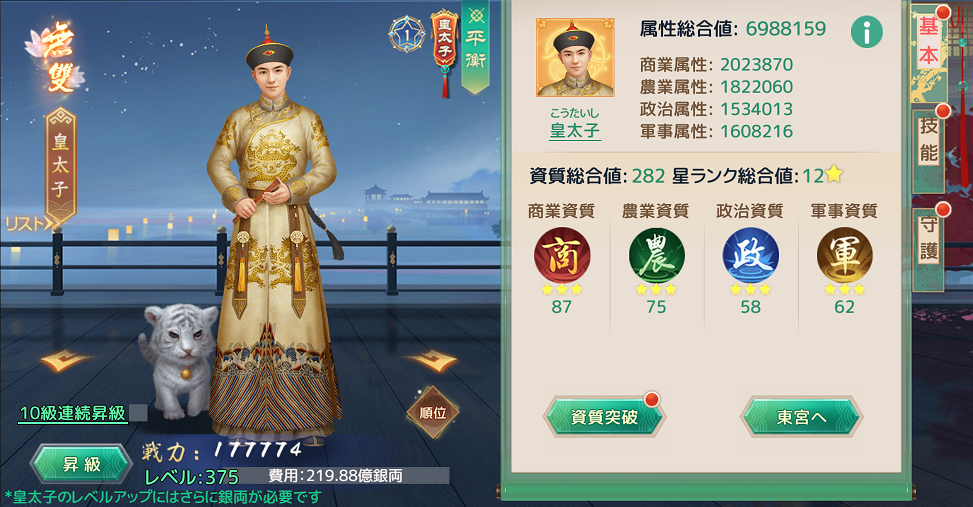Switch to the 守護 tab

929,237
